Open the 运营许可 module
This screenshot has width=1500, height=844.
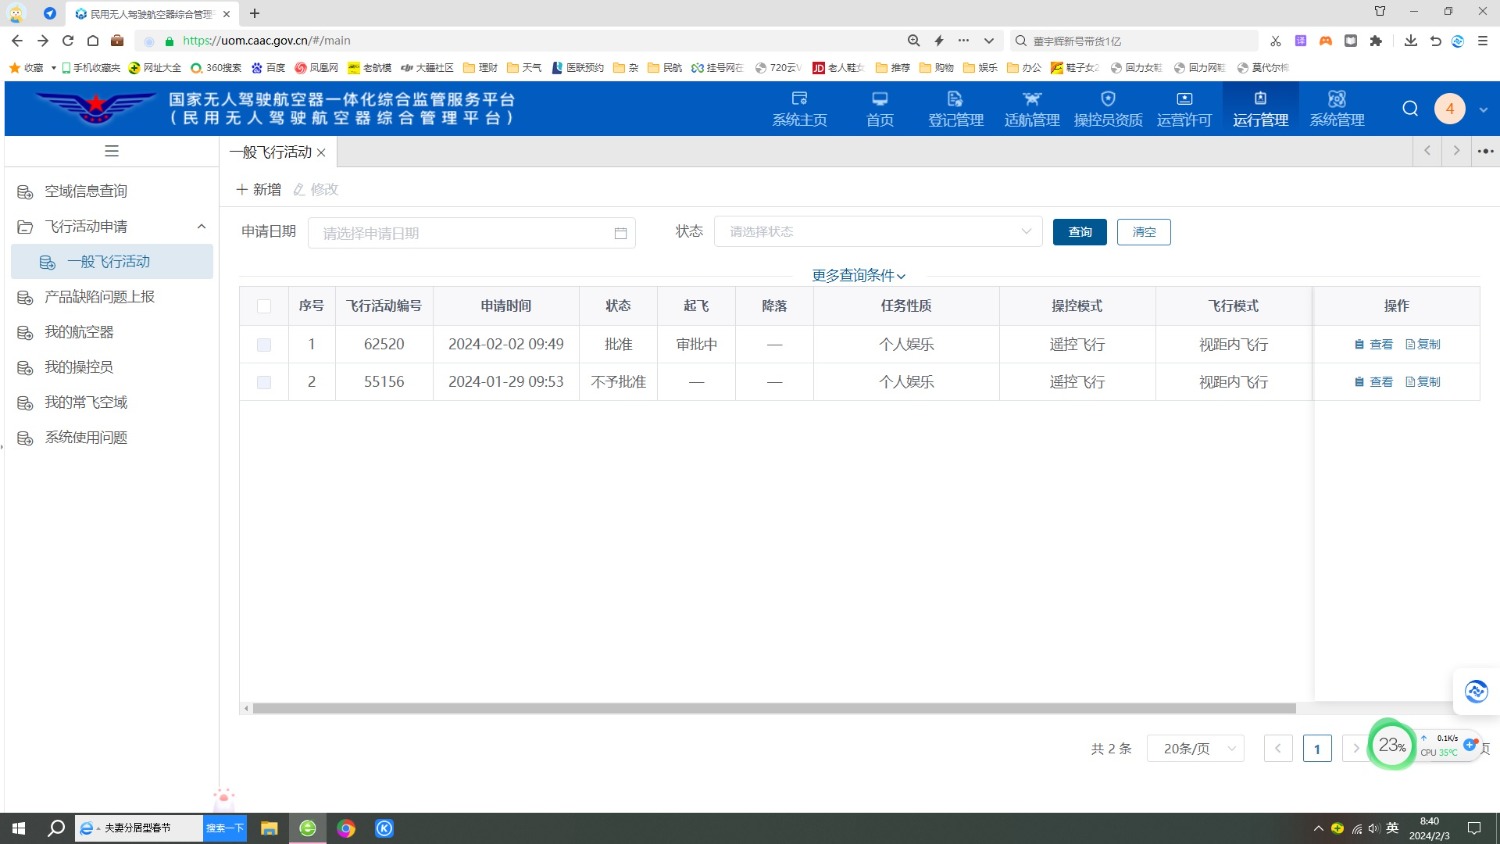click(x=1184, y=109)
